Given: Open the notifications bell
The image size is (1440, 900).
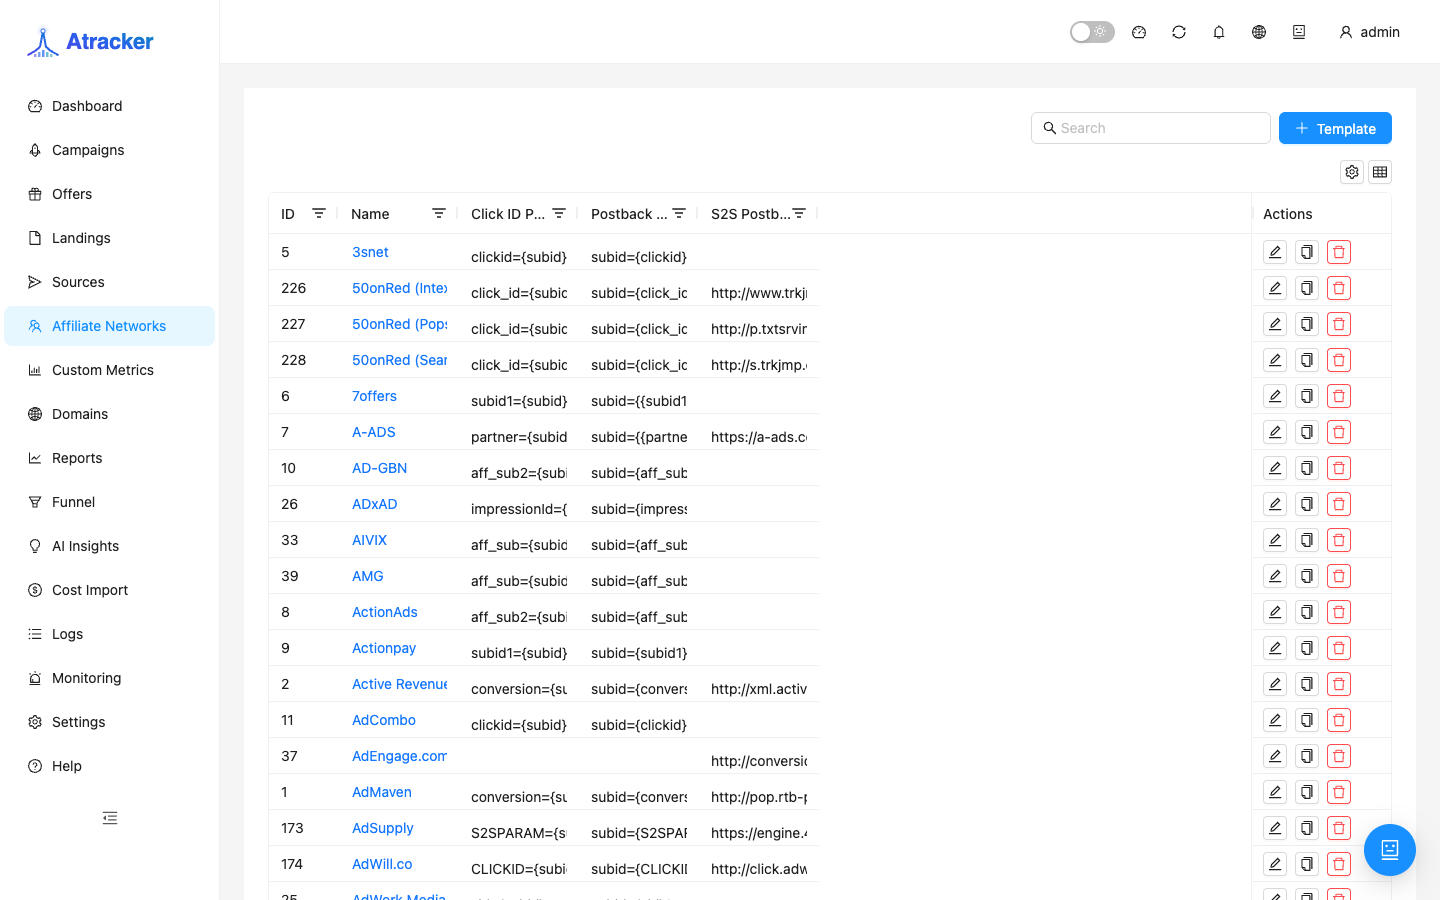Looking at the screenshot, I should [x=1219, y=32].
